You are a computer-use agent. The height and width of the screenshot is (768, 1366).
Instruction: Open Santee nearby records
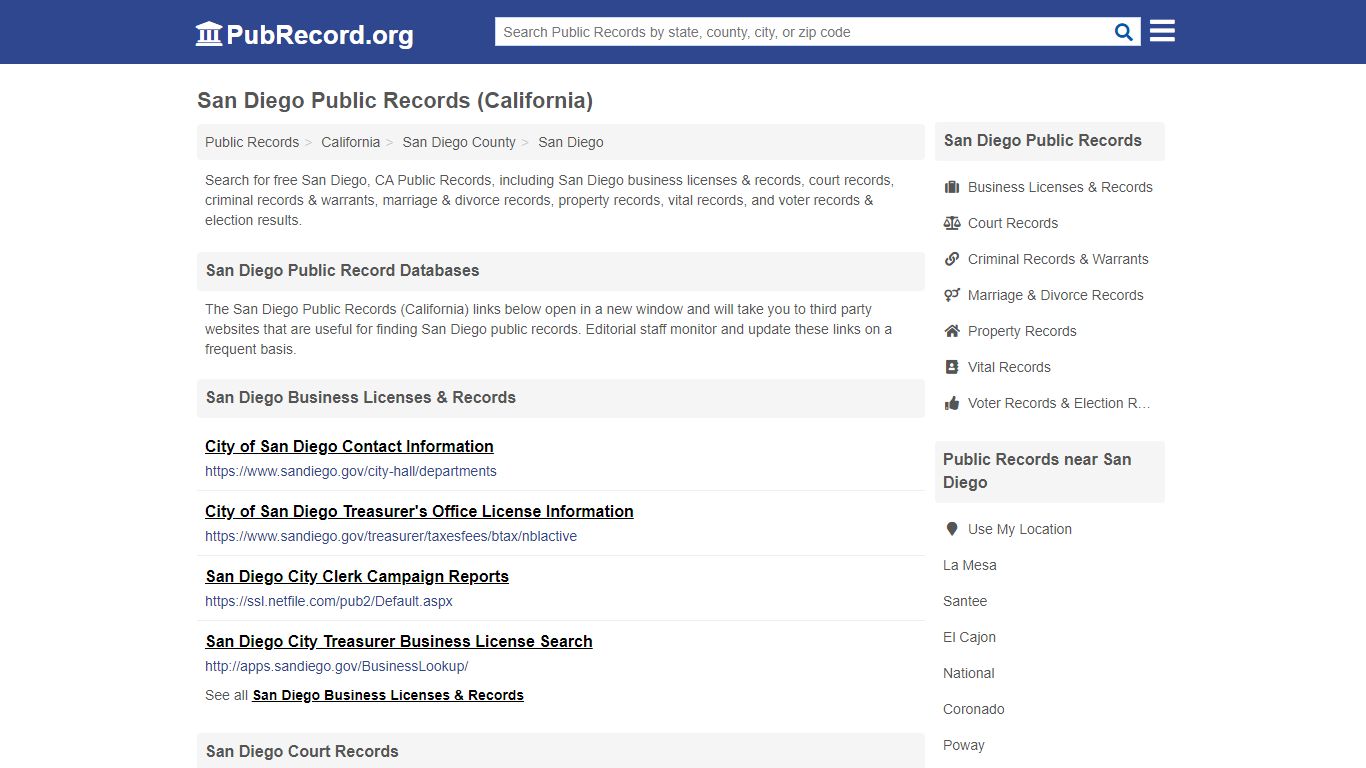(965, 601)
